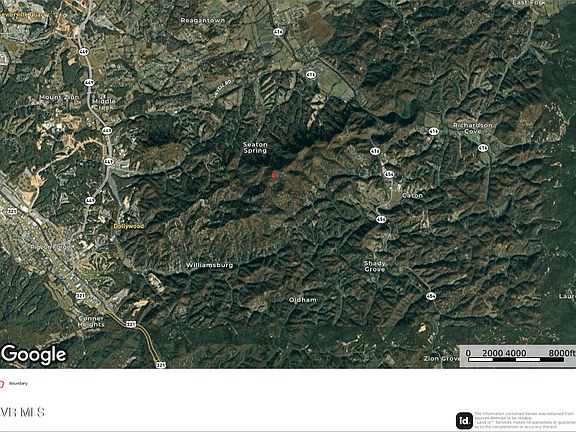Click the Mount Zion place label

(59, 97)
